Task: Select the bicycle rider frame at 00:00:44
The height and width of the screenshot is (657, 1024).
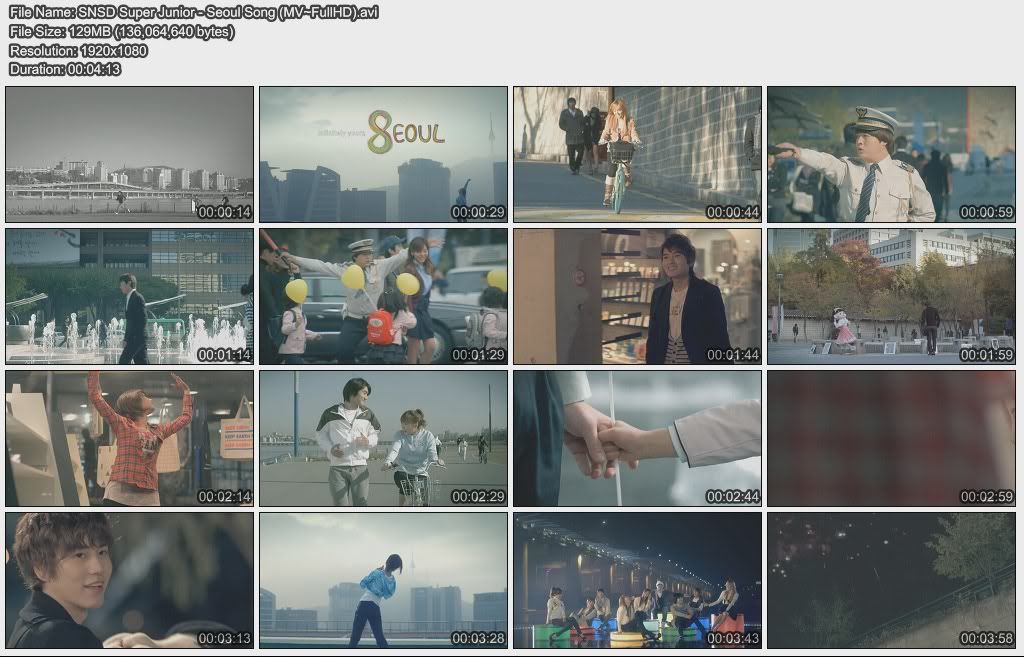Action: click(x=637, y=154)
